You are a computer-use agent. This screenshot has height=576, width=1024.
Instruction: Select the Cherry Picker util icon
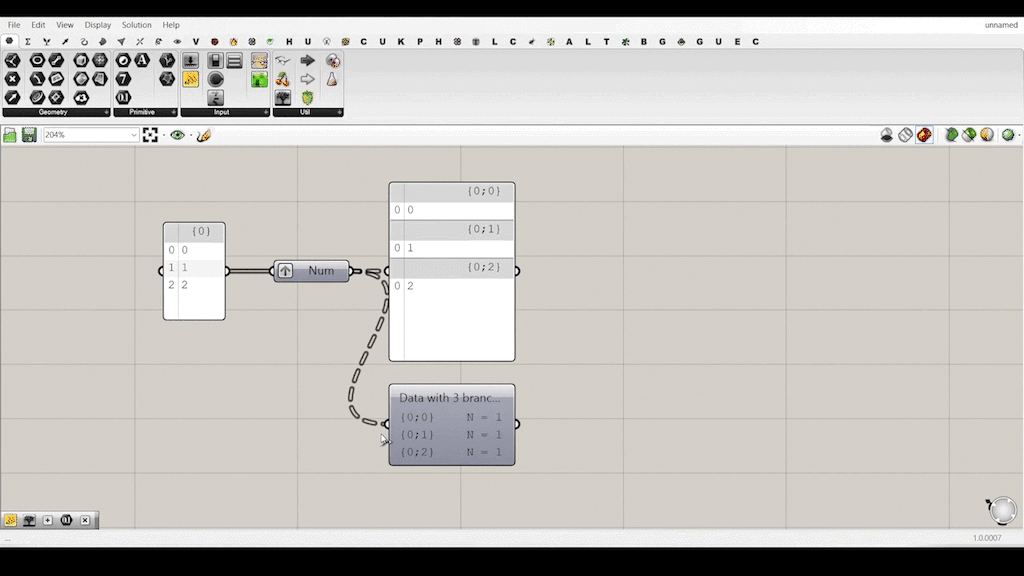[x=283, y=79]
